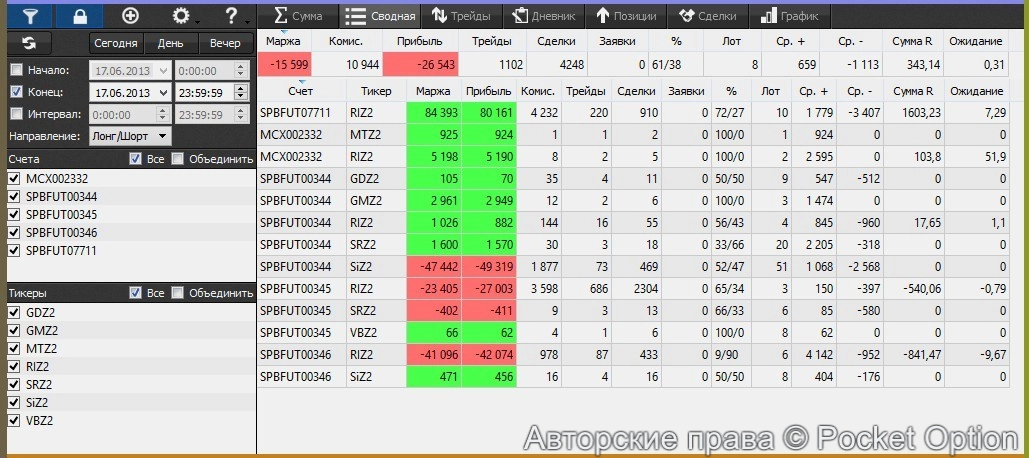Click the refresh arrows icon
The height and width of the screenshot is (458, 1029).
point(28,43)
